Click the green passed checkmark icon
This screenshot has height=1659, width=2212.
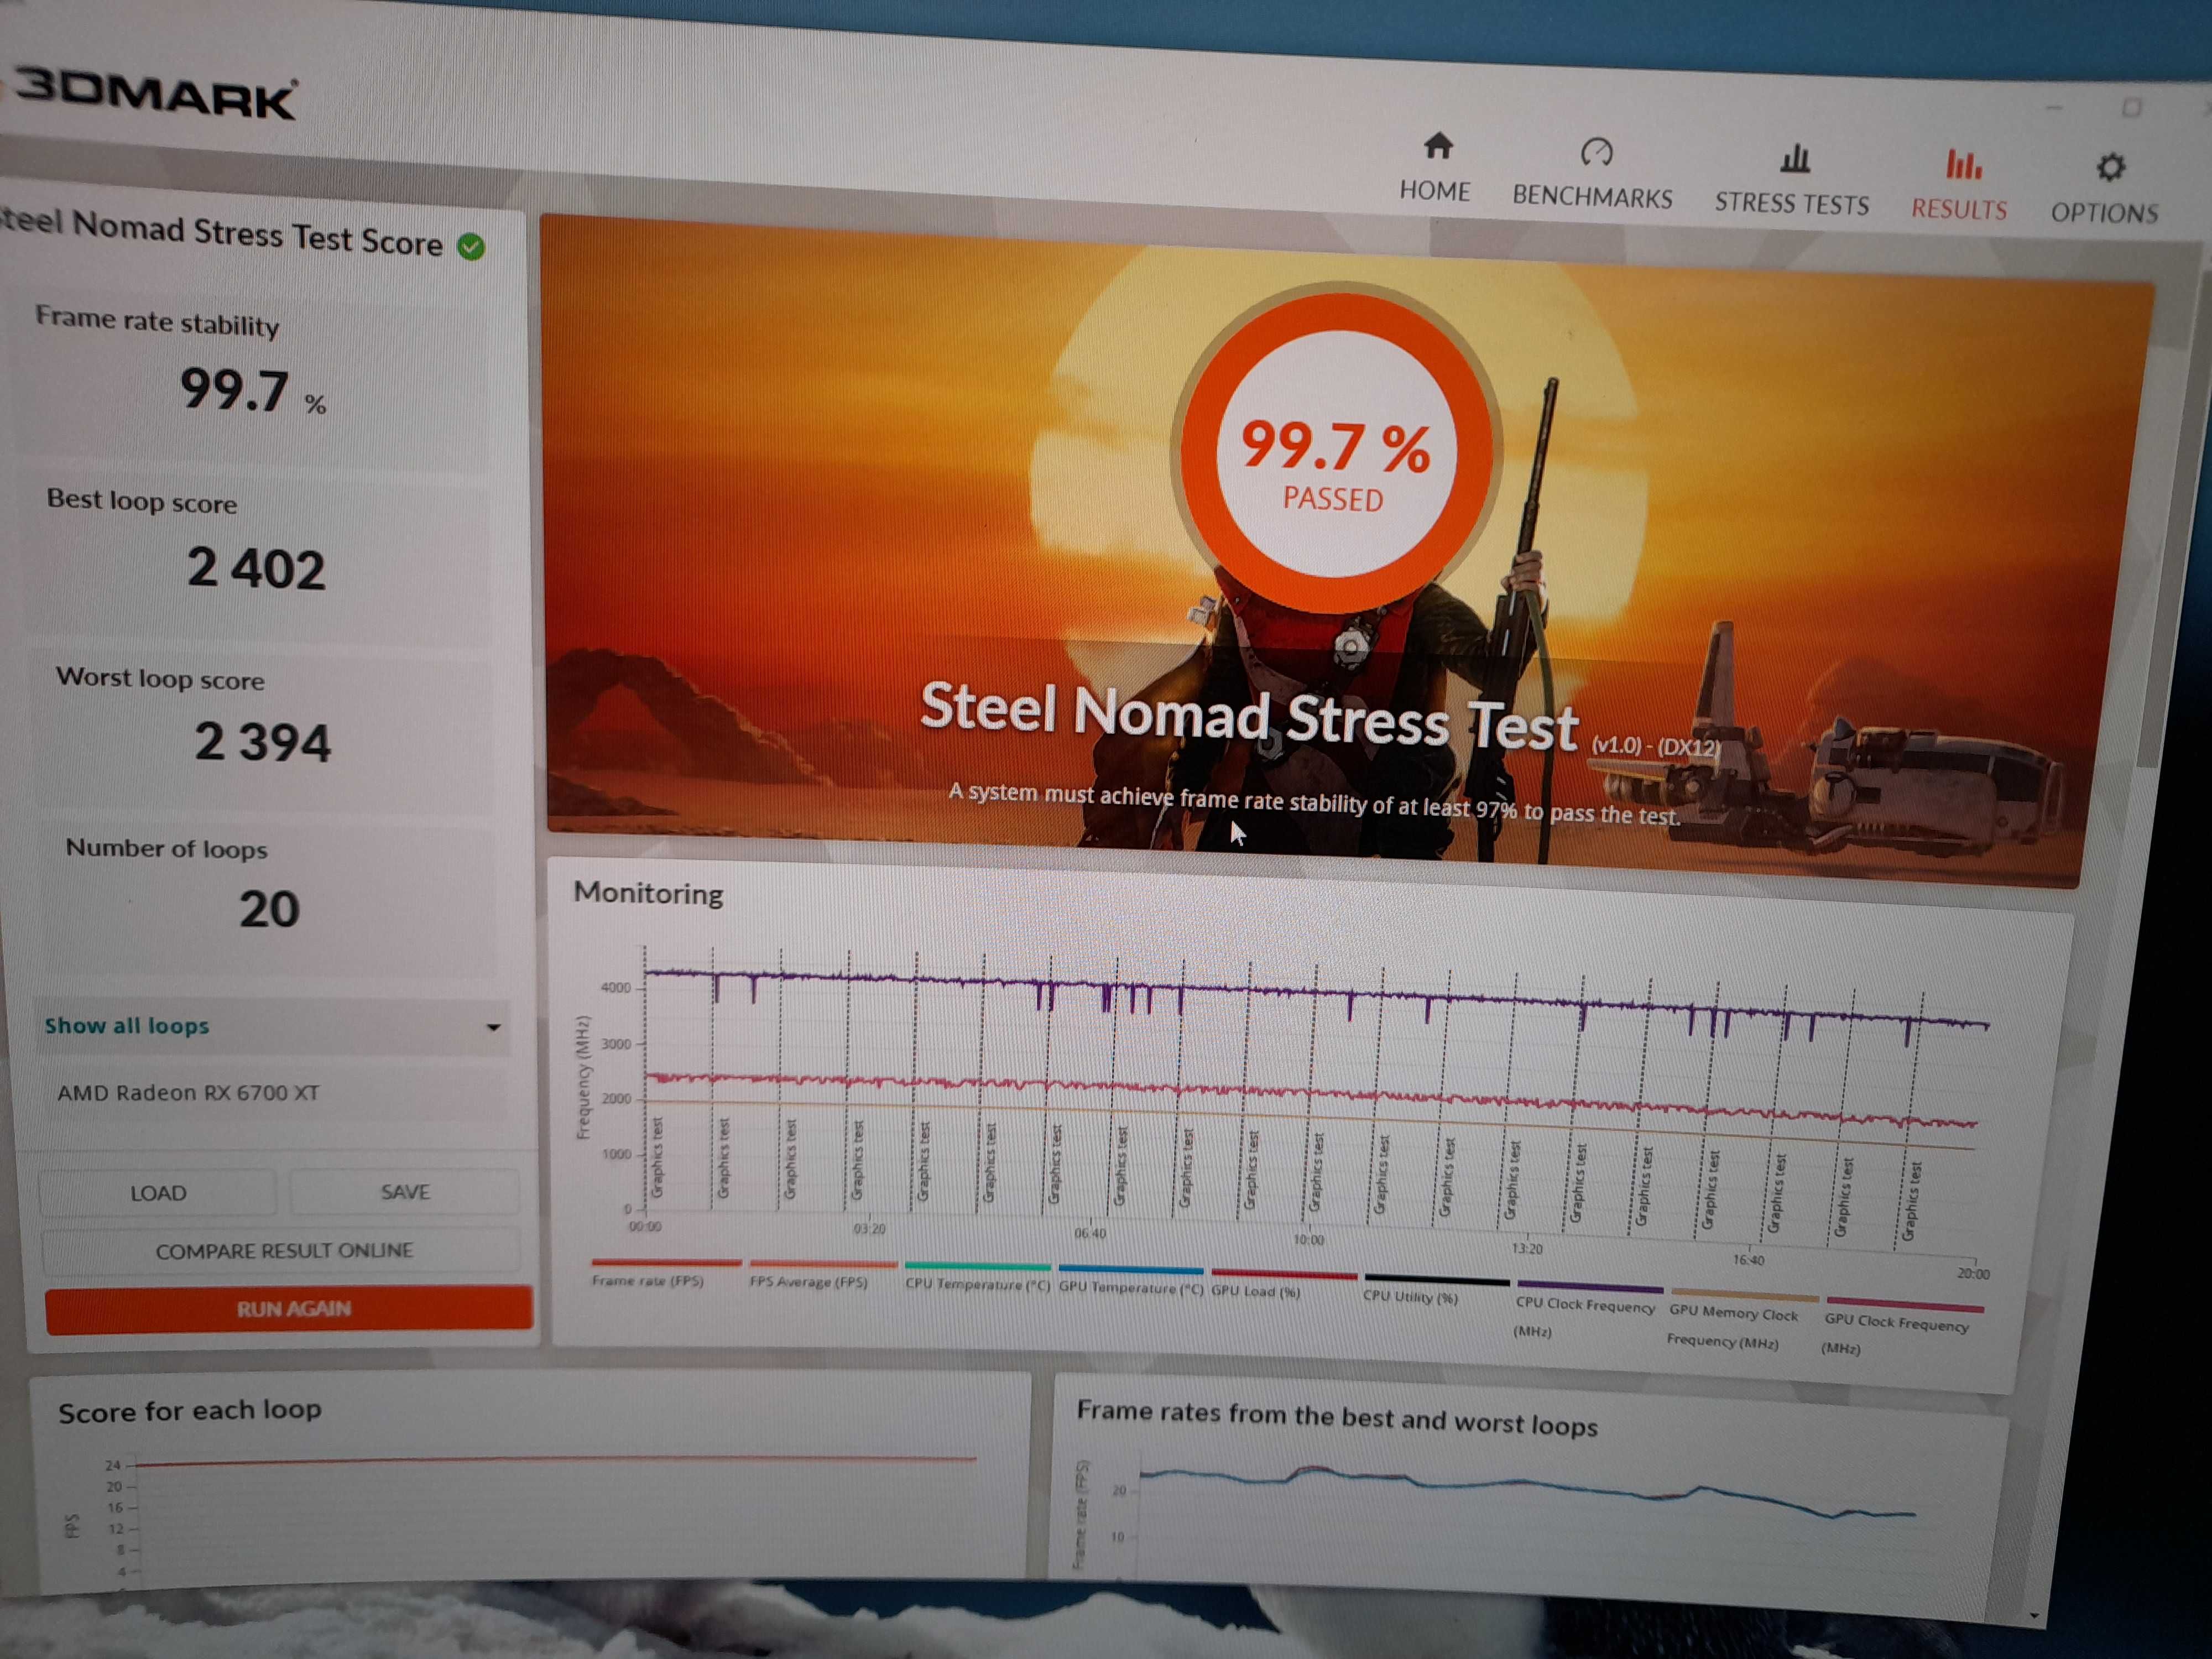click(471, 246)
